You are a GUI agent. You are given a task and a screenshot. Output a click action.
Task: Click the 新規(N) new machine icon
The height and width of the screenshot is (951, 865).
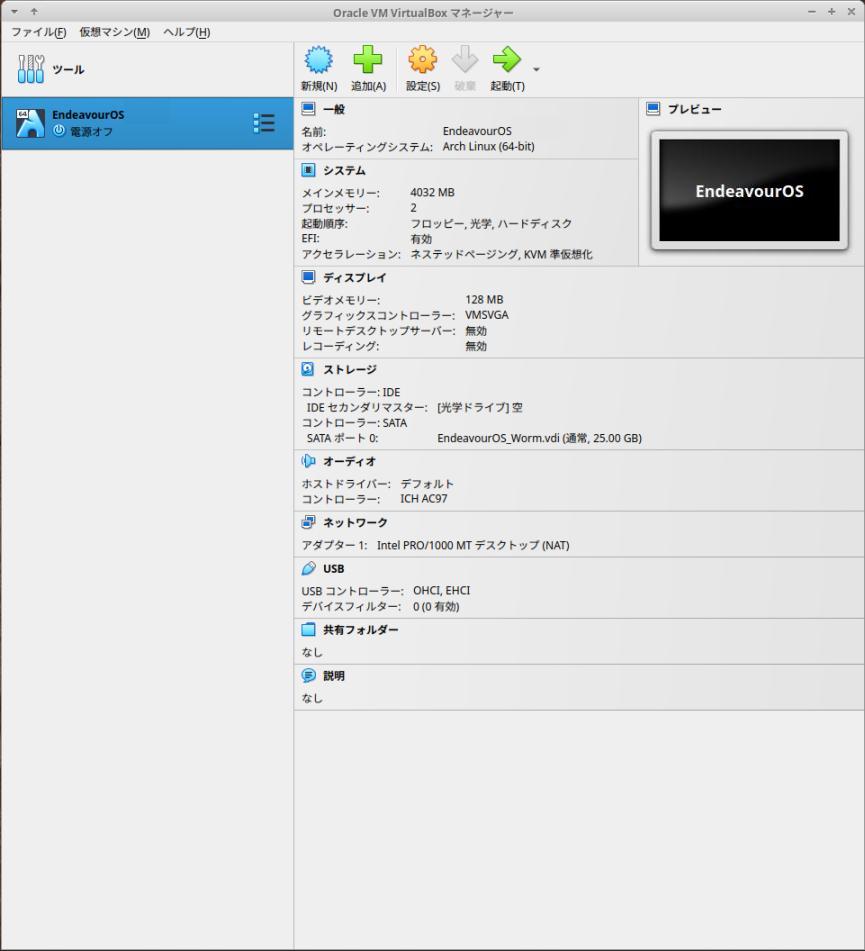(318, 60)
